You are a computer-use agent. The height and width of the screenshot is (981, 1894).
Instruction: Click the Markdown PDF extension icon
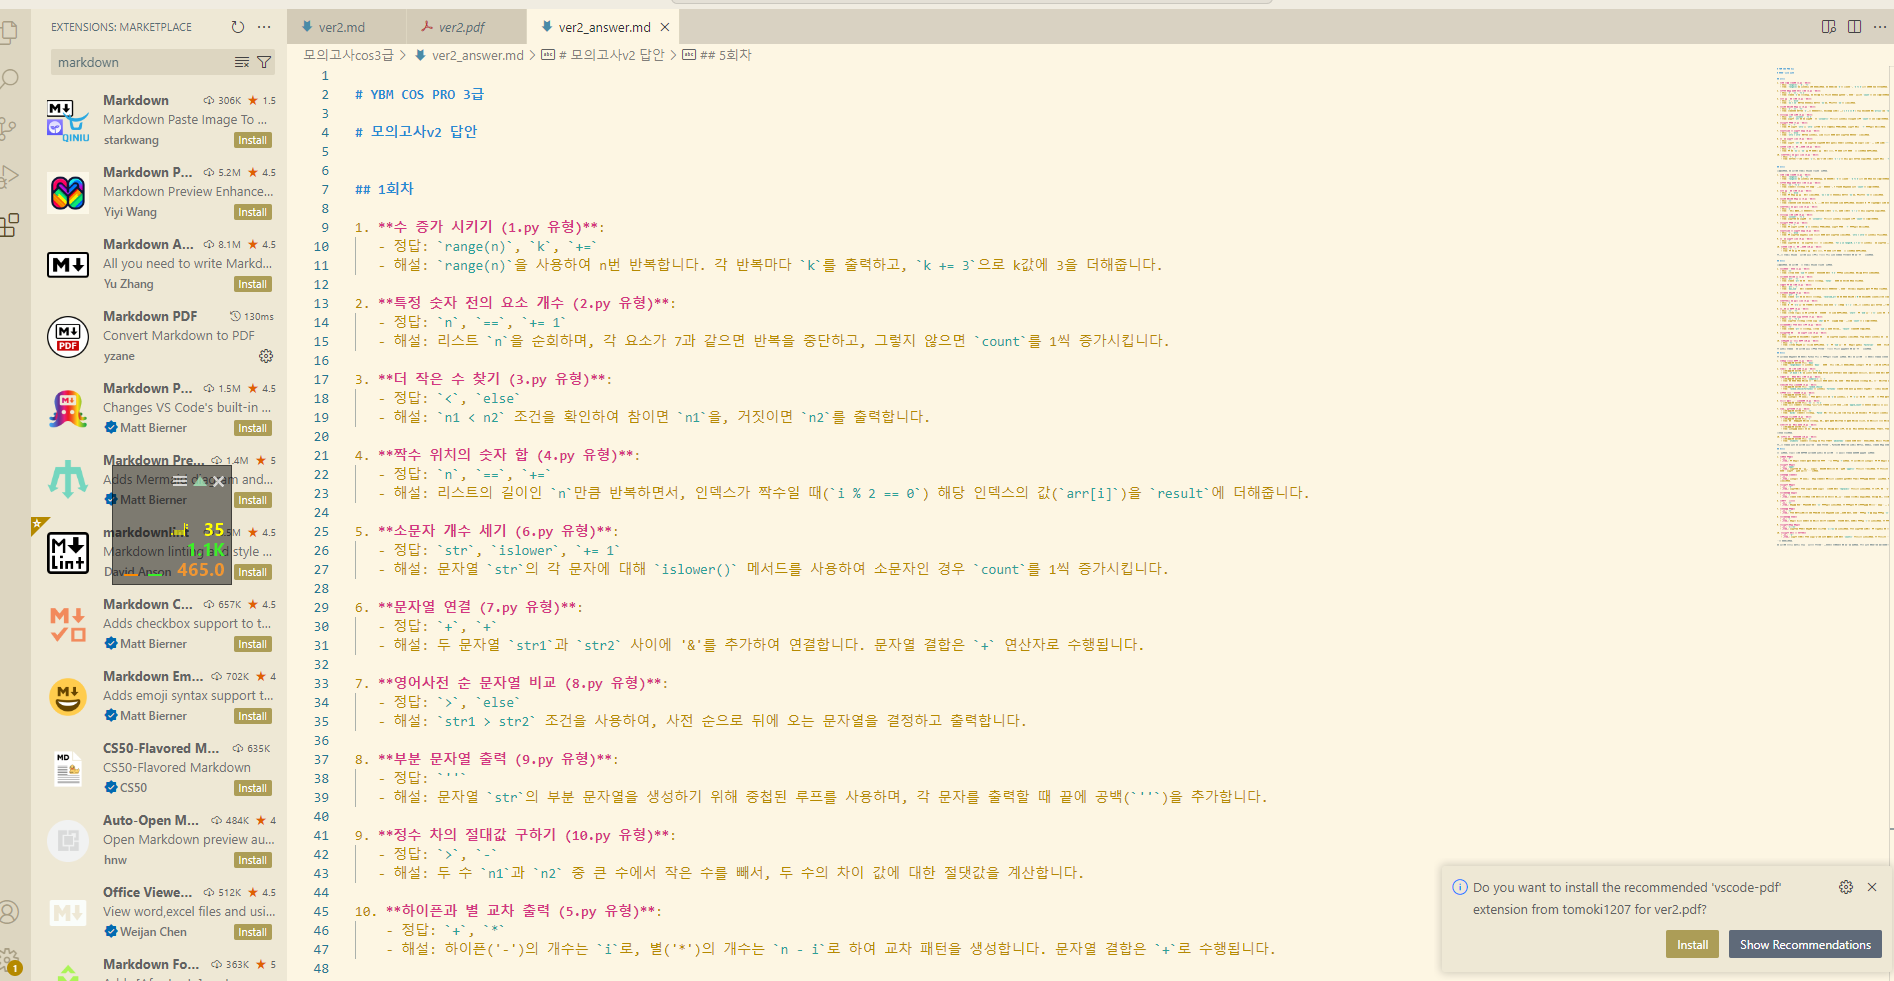click(68, 336)
